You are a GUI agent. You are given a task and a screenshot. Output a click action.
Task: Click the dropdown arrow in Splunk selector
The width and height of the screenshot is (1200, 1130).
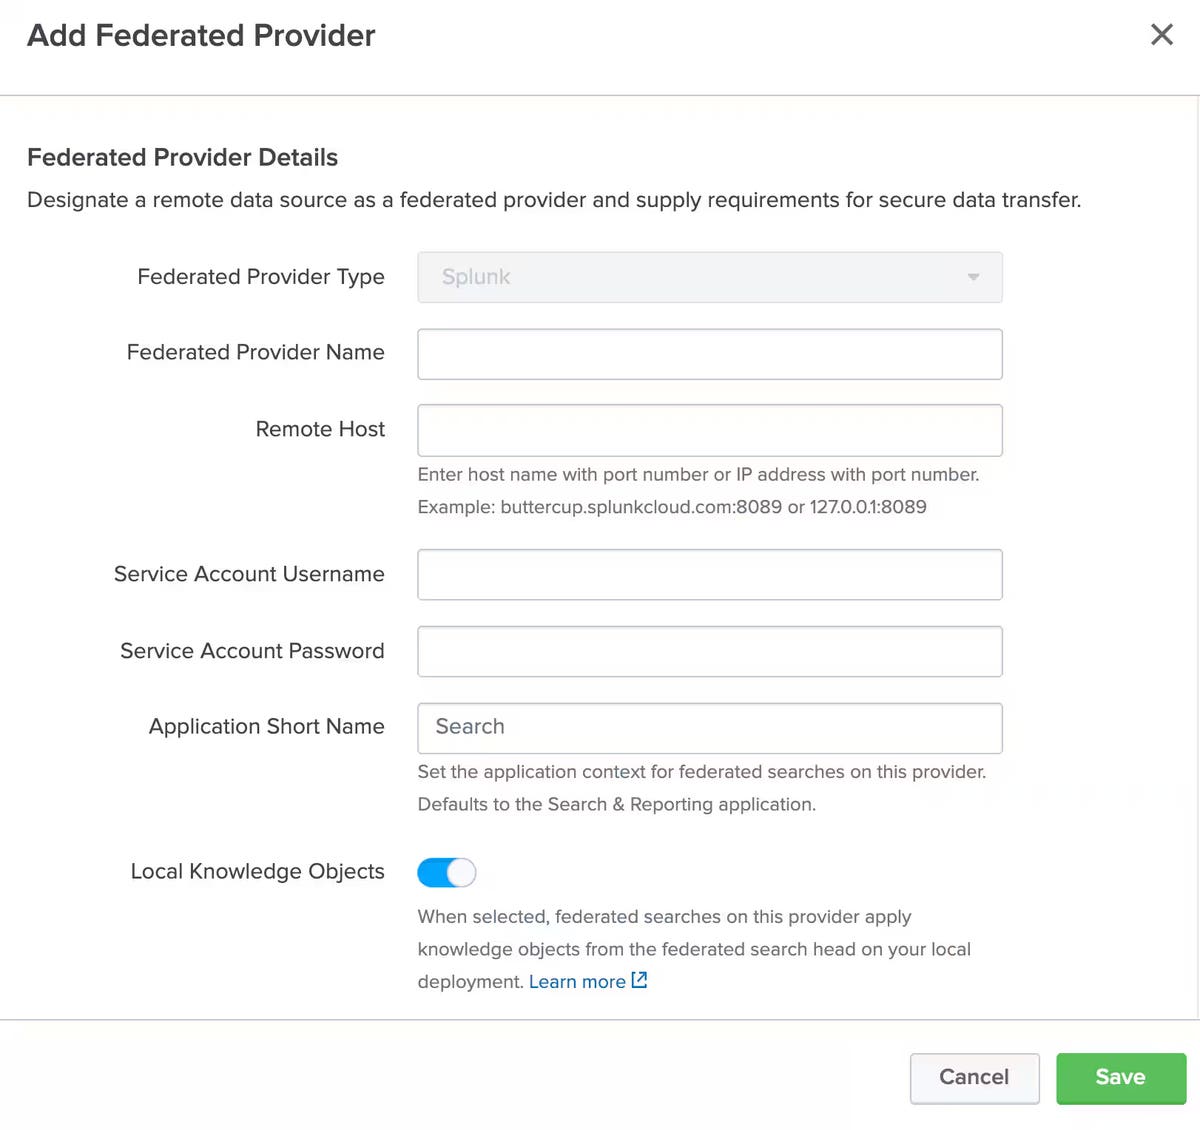[x=973, y=277]
